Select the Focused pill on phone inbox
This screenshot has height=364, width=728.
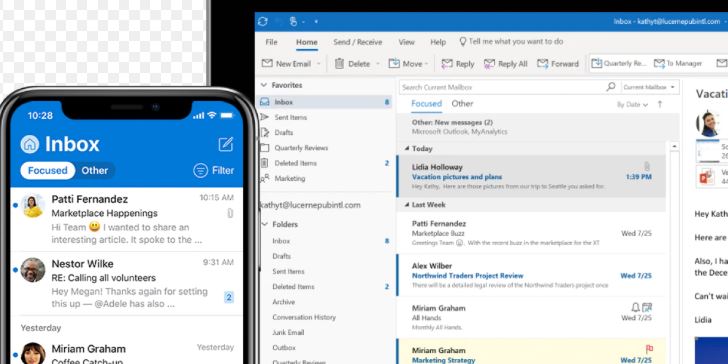47,170
